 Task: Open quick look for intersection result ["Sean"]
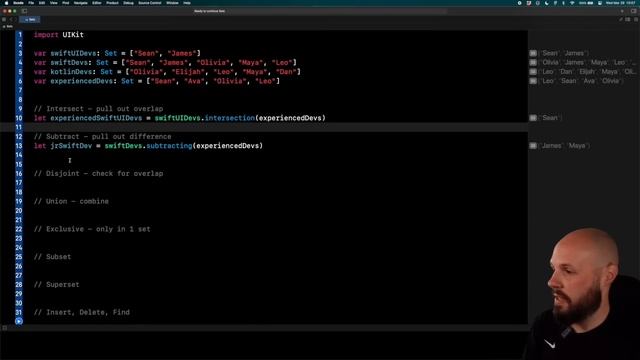tap(533, 118)
